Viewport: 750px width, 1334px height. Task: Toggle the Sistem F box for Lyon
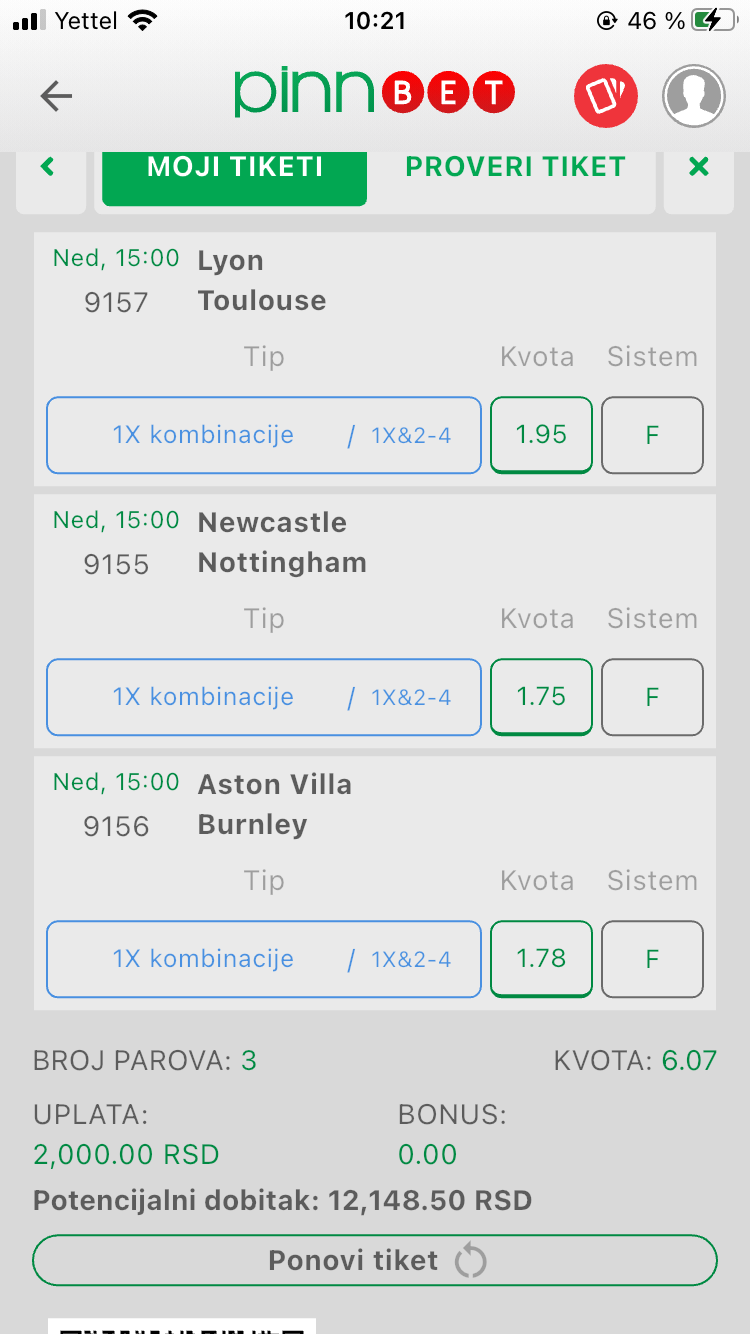[652, 436]
